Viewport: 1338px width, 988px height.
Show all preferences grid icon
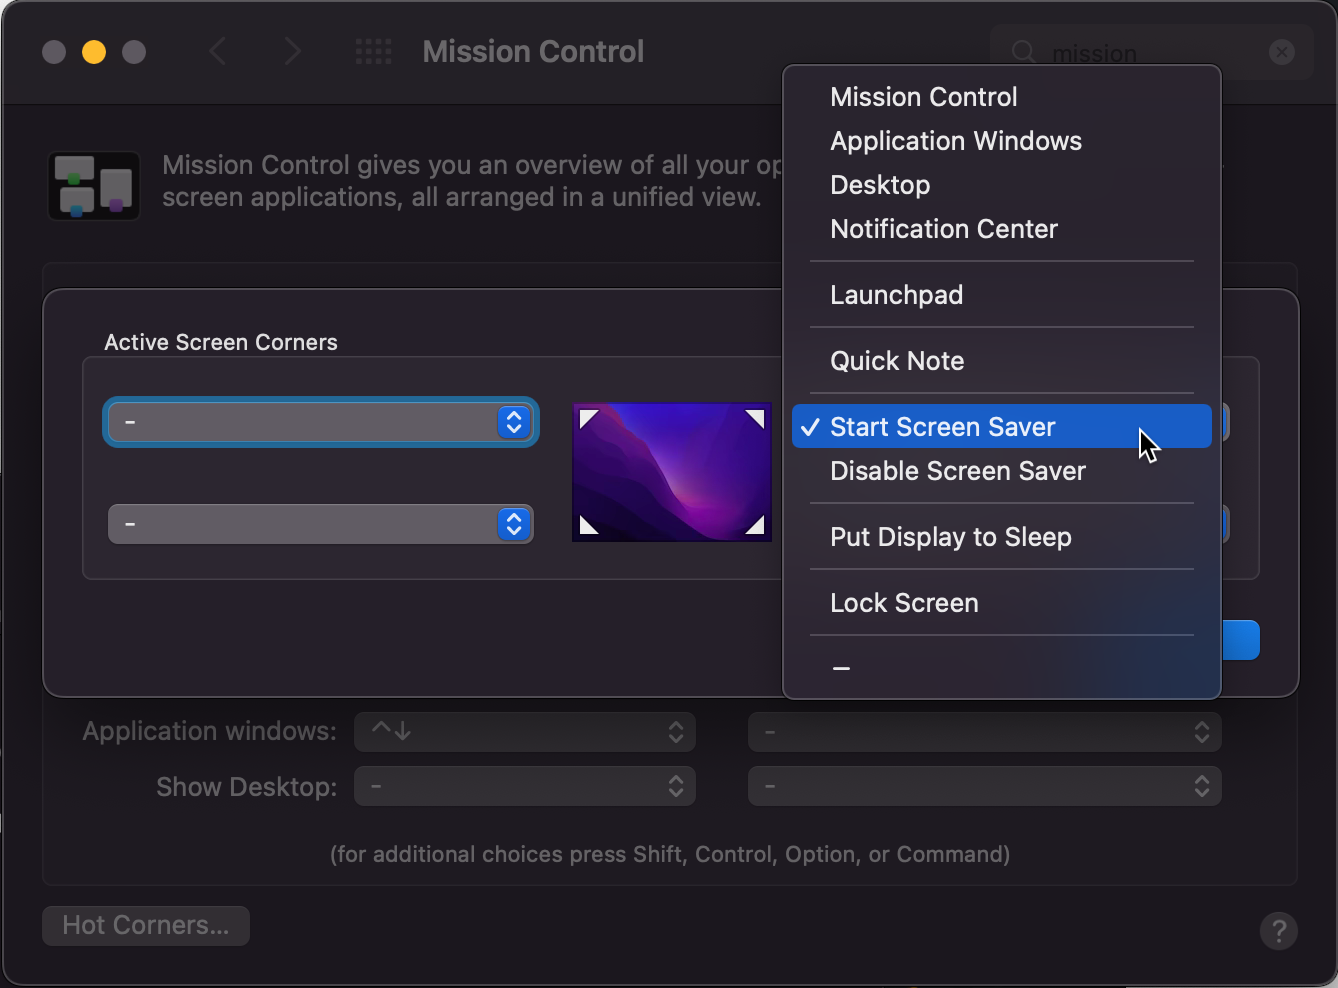(374, 51)
